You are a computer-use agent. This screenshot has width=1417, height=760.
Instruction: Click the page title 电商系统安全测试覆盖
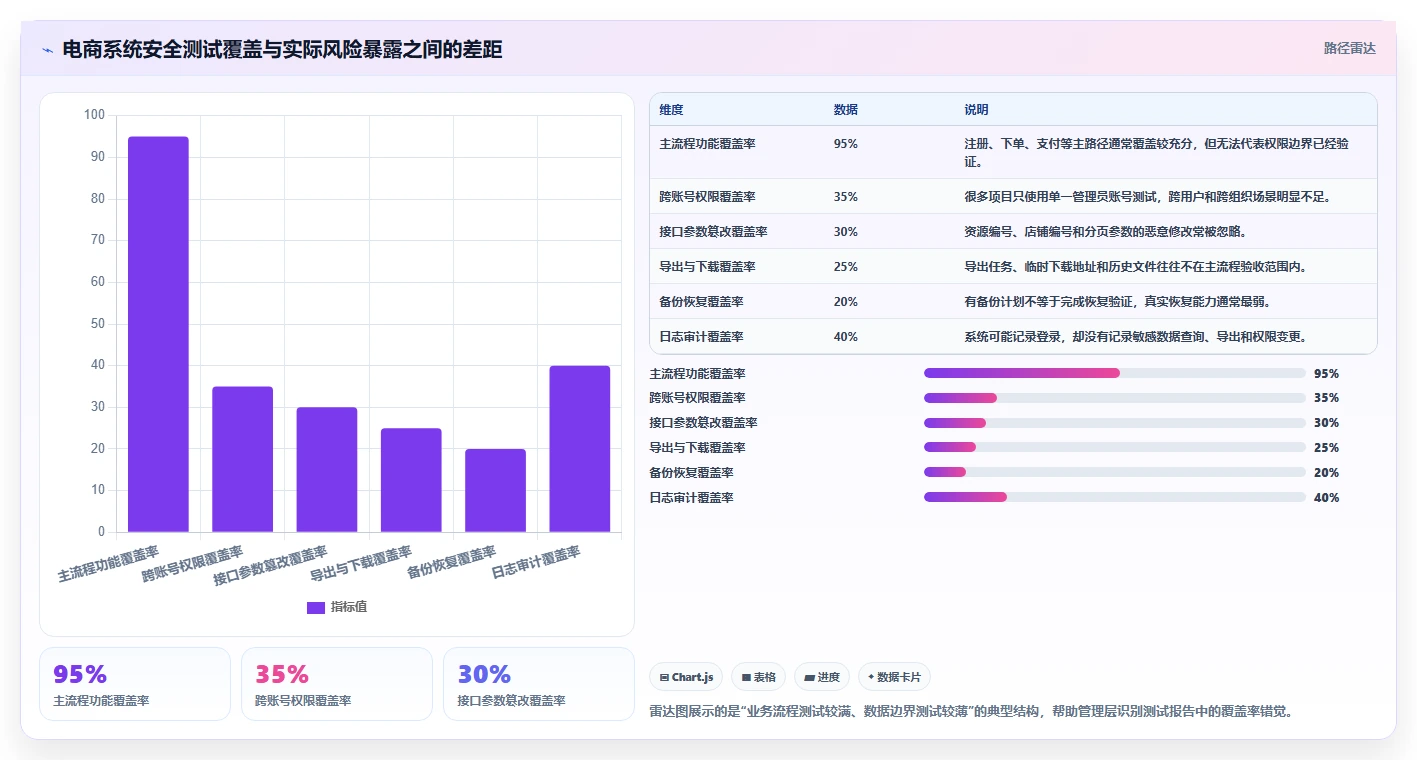point(282,50)
